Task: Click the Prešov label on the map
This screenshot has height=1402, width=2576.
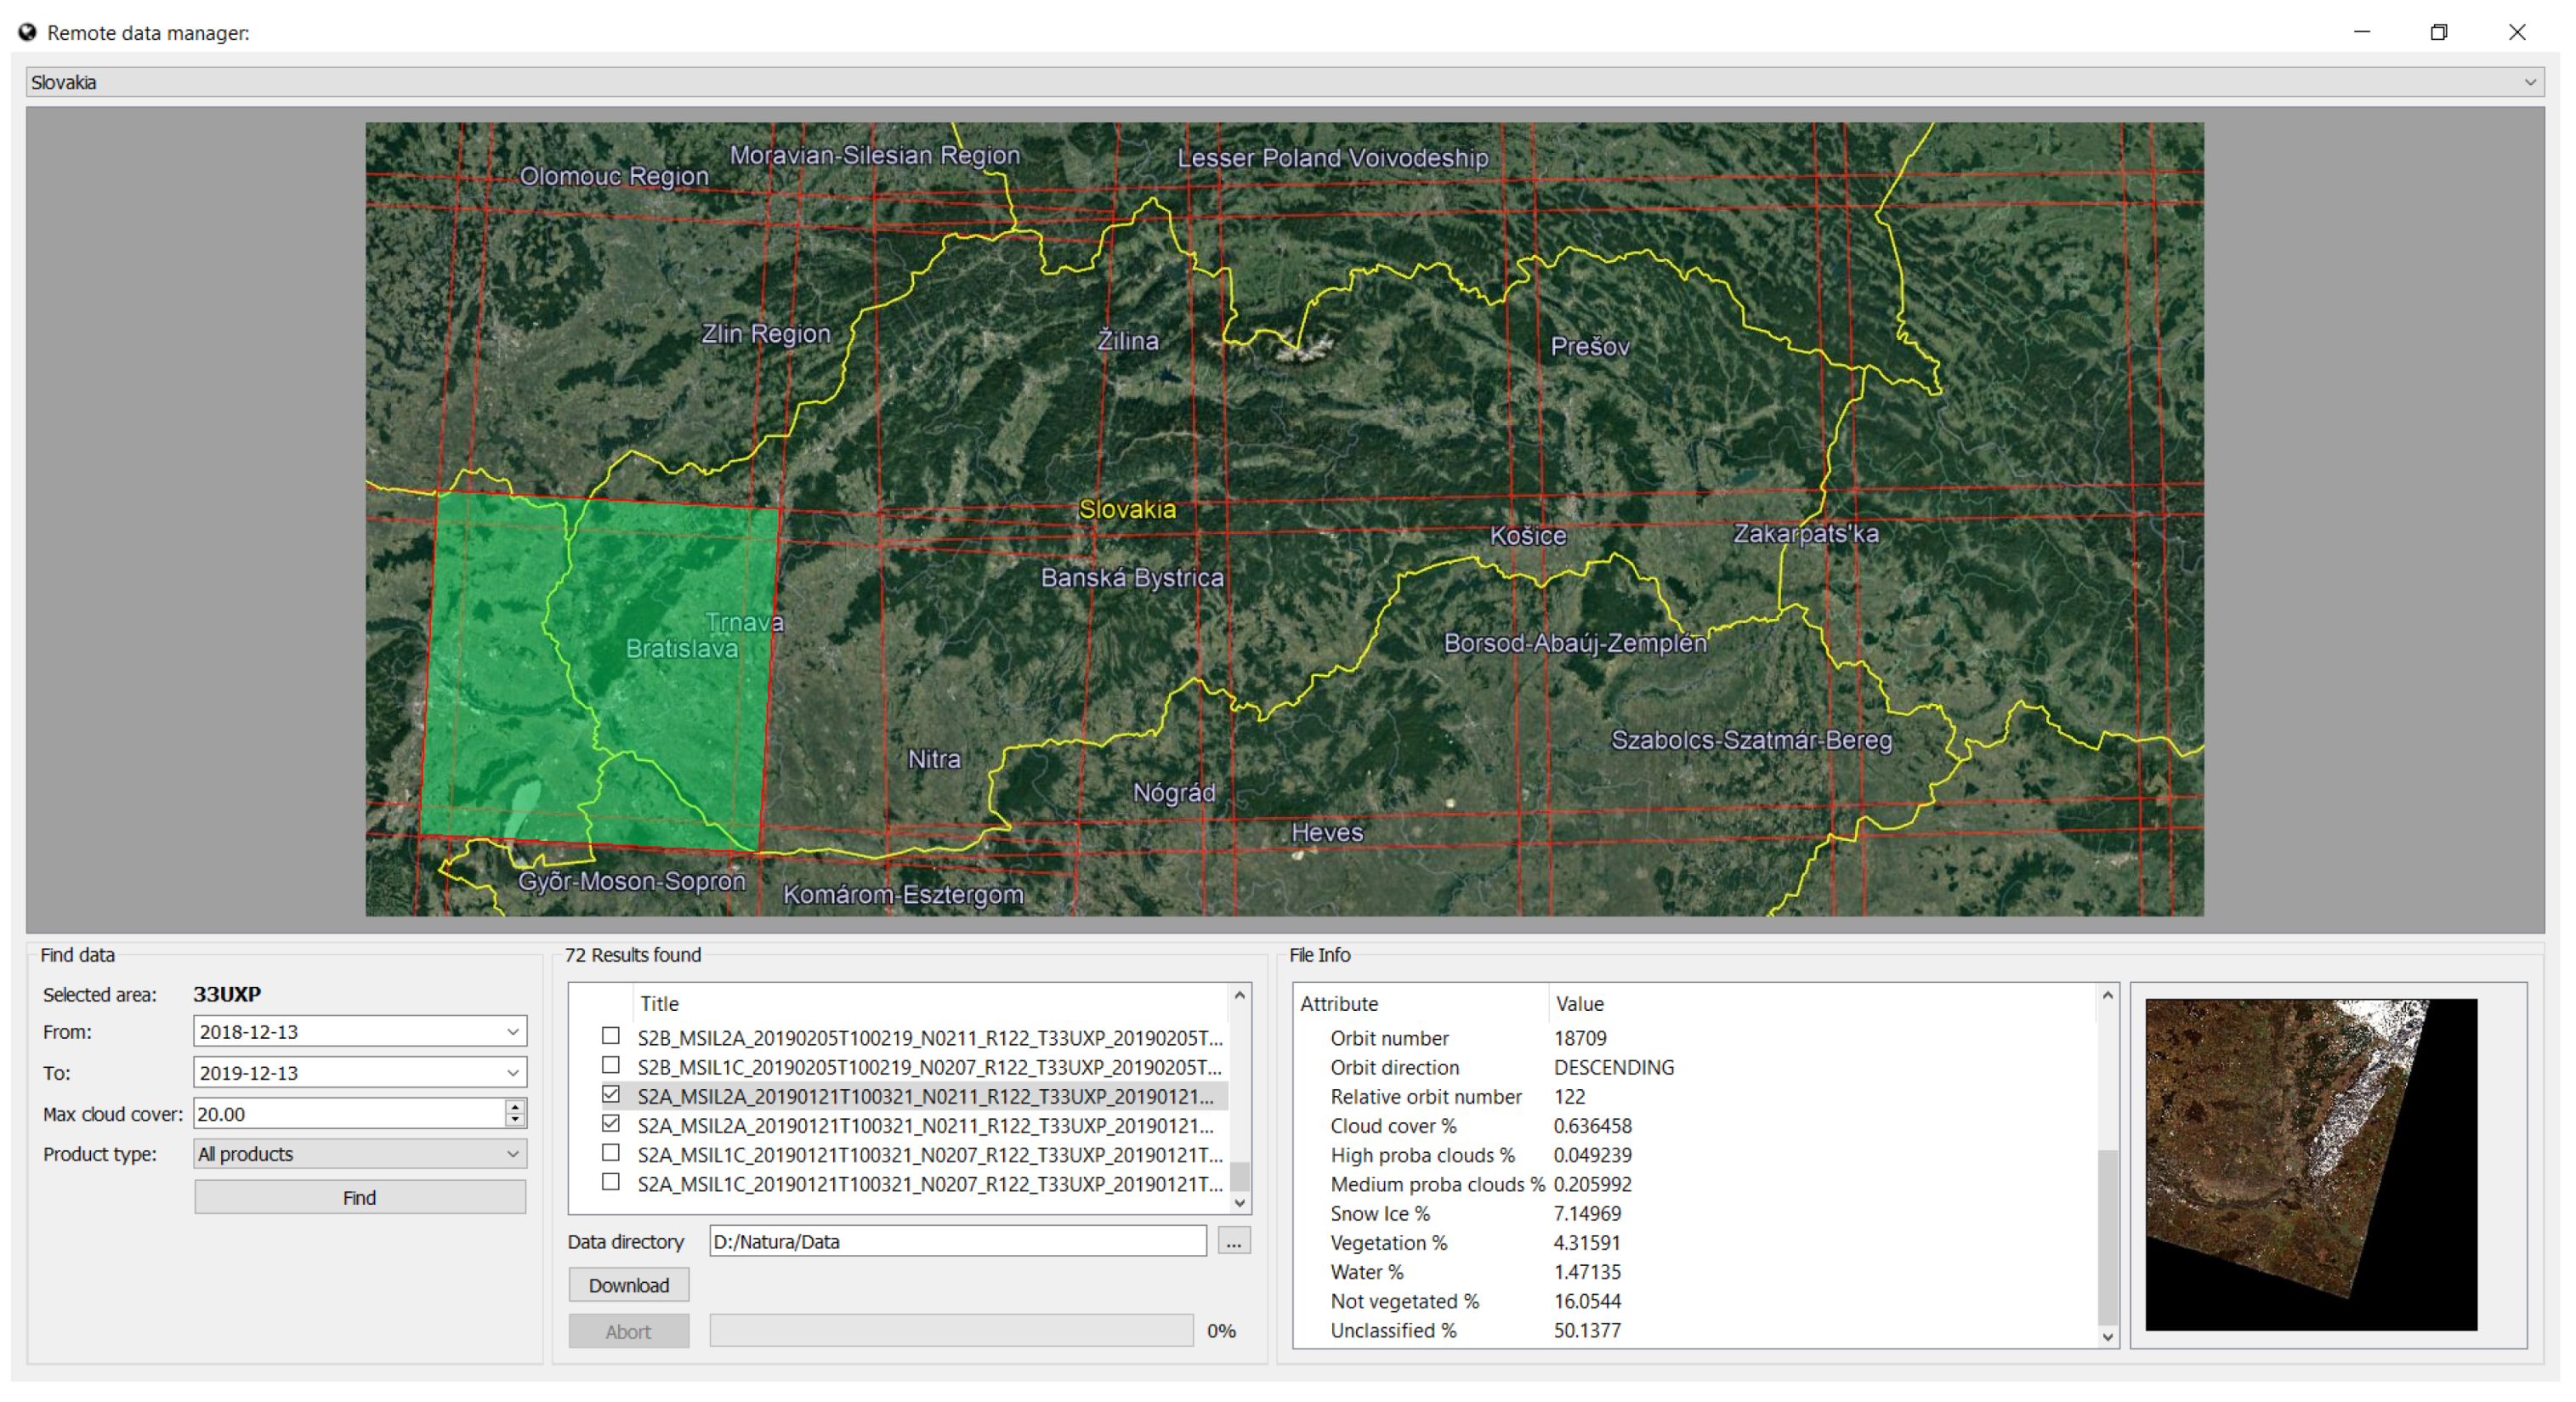Action: 1590,346
